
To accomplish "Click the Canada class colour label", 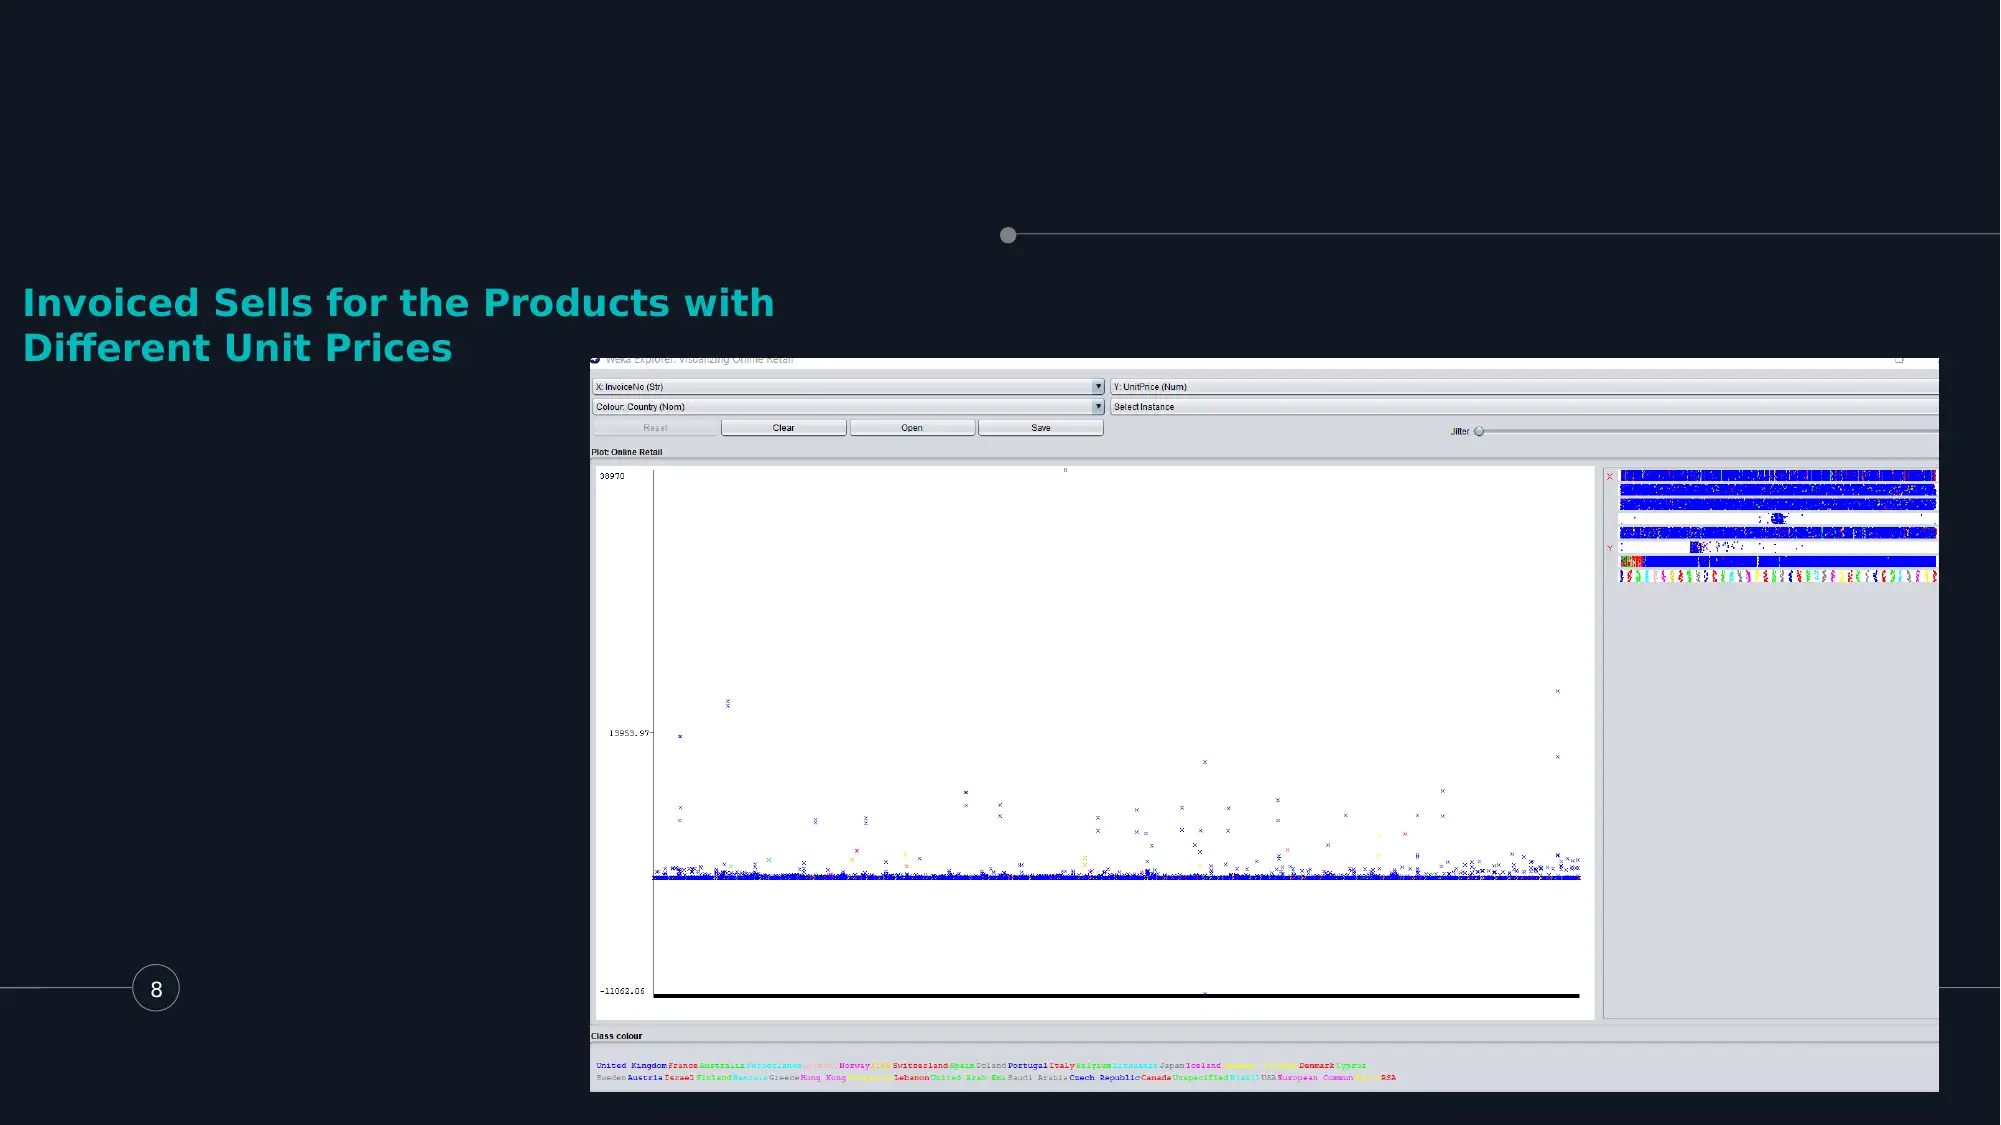I will 1156,1077.
